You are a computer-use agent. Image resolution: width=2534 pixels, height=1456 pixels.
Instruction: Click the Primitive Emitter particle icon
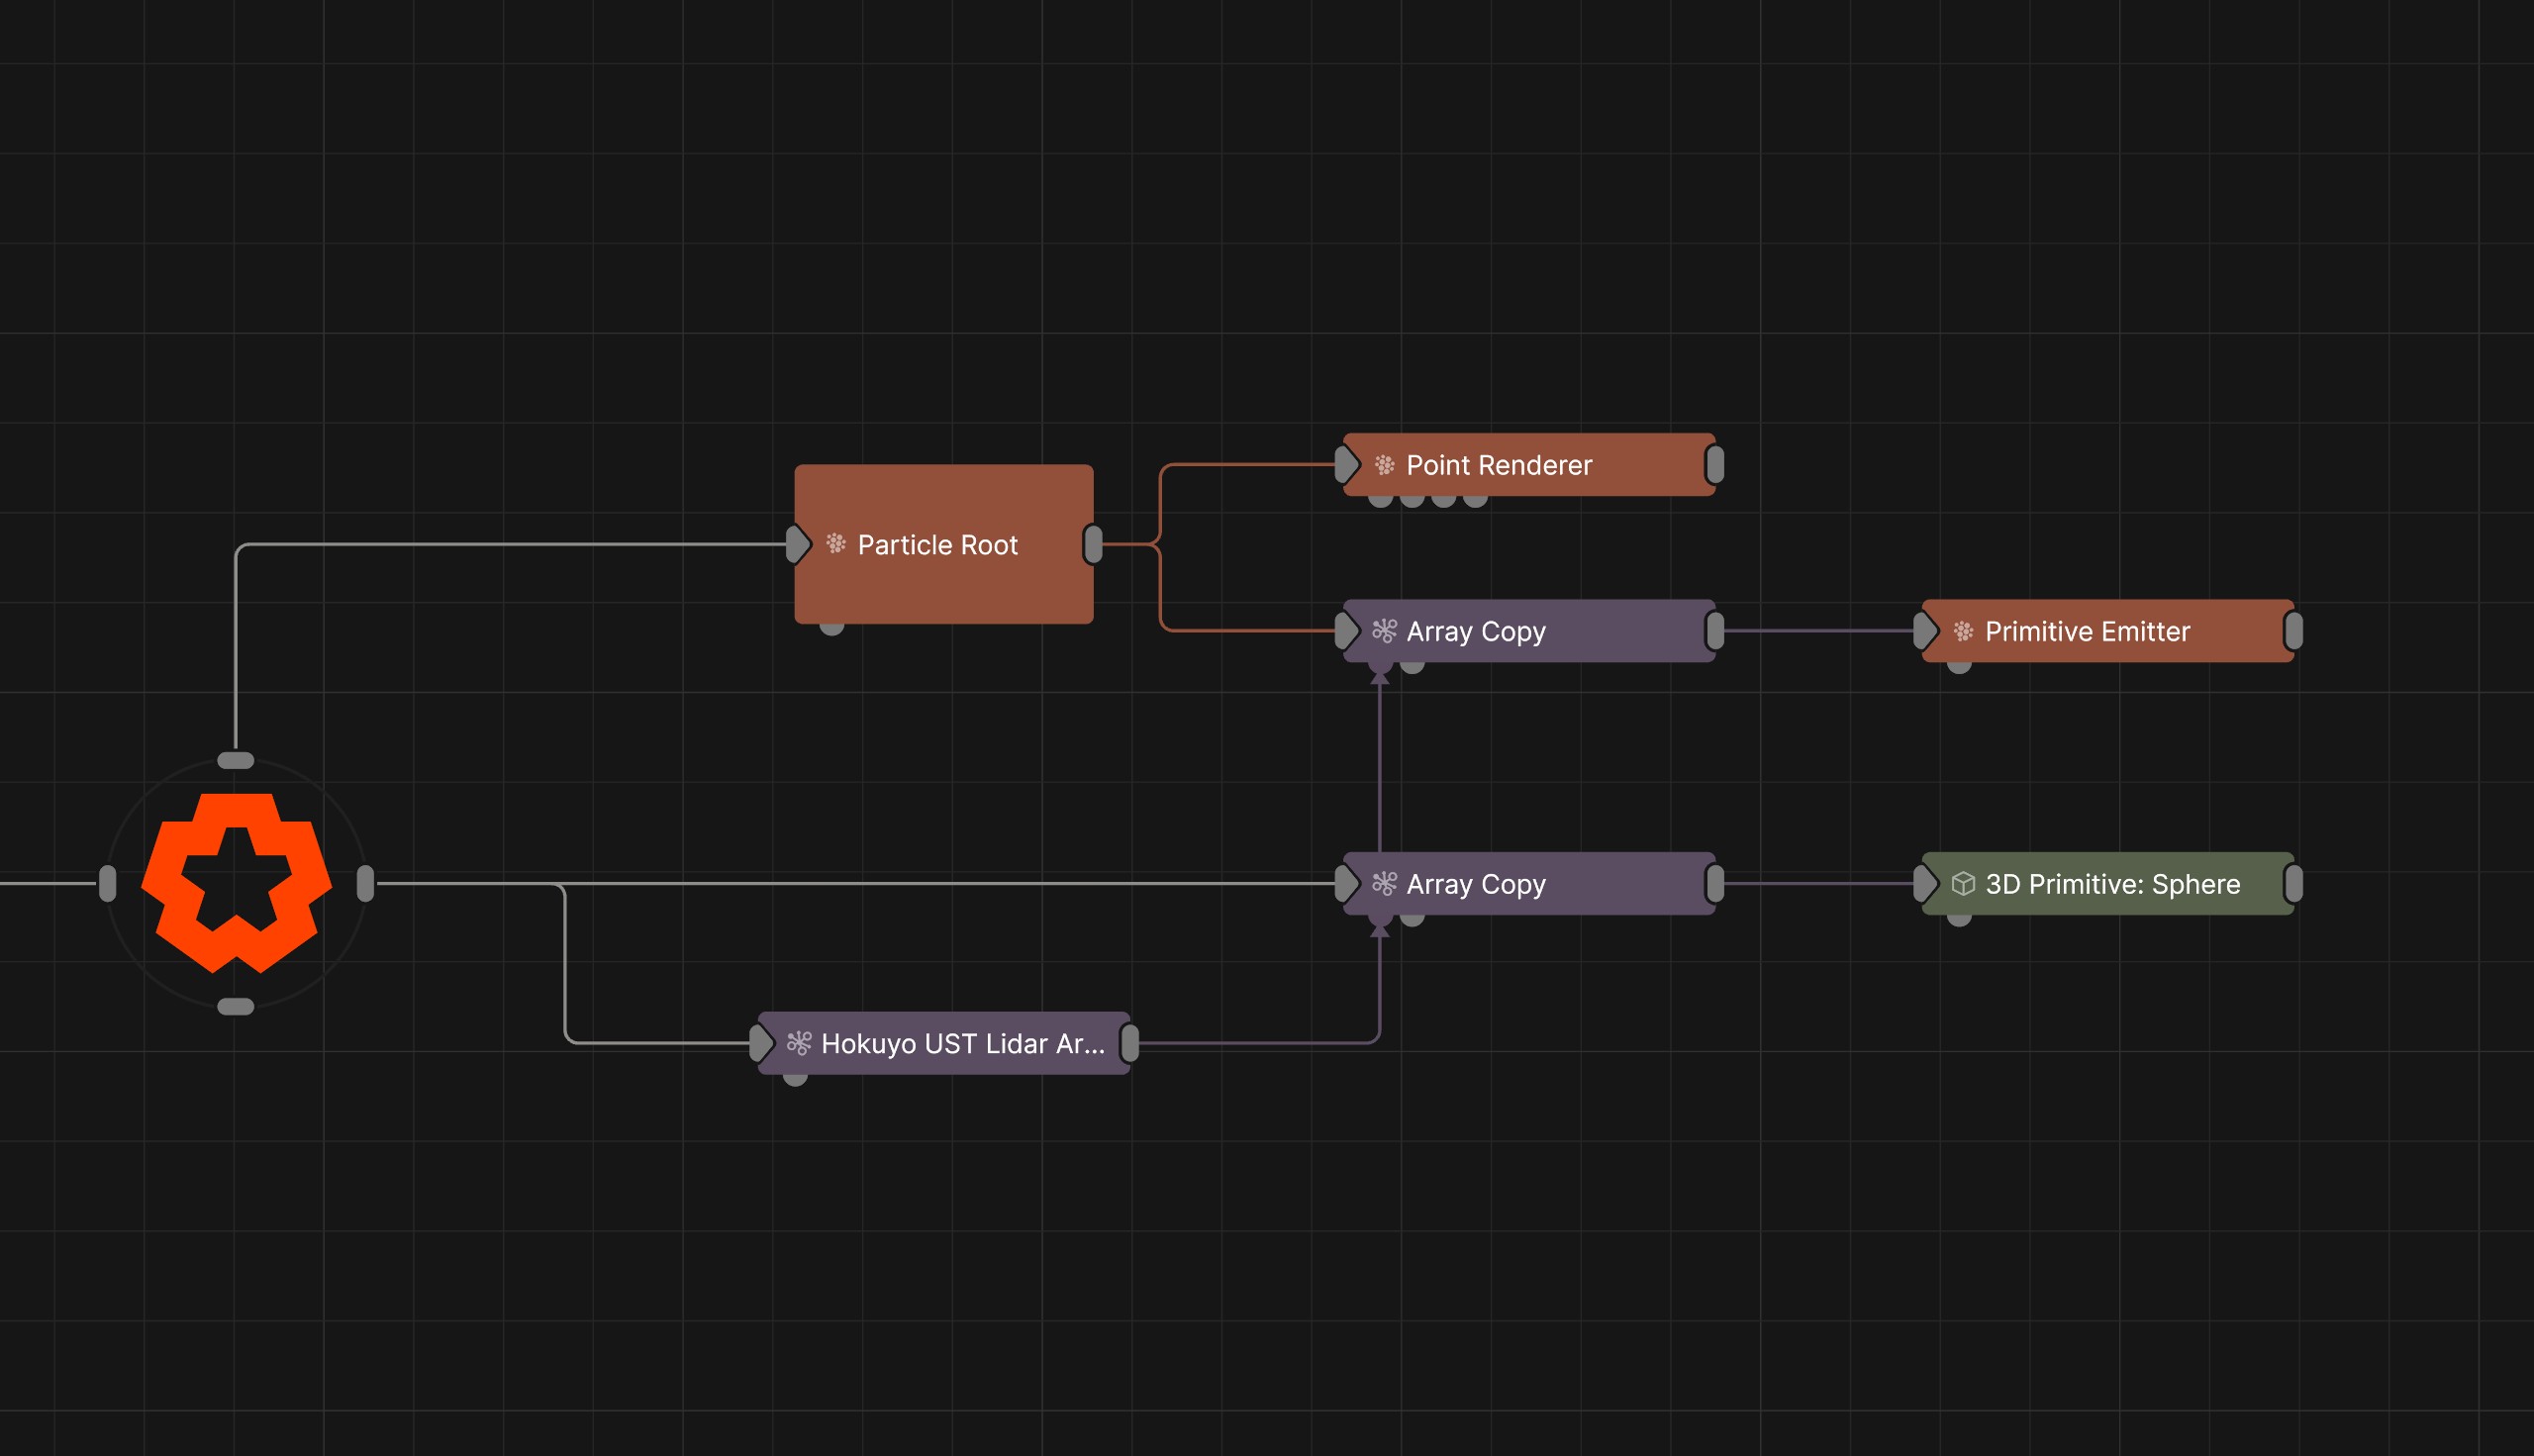pyautogui.click(x=1963, y=631)
